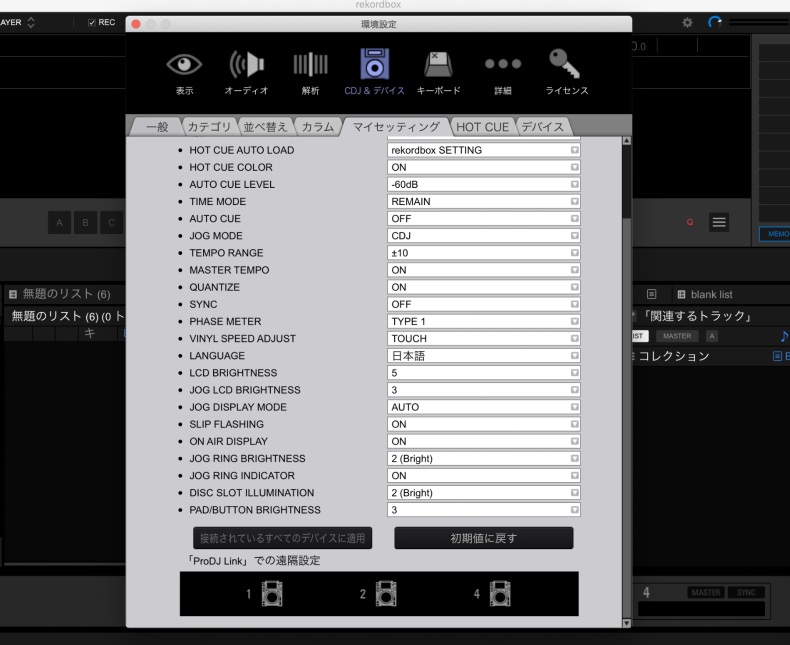Switch to the 一般 tab

tap(157, 127)
